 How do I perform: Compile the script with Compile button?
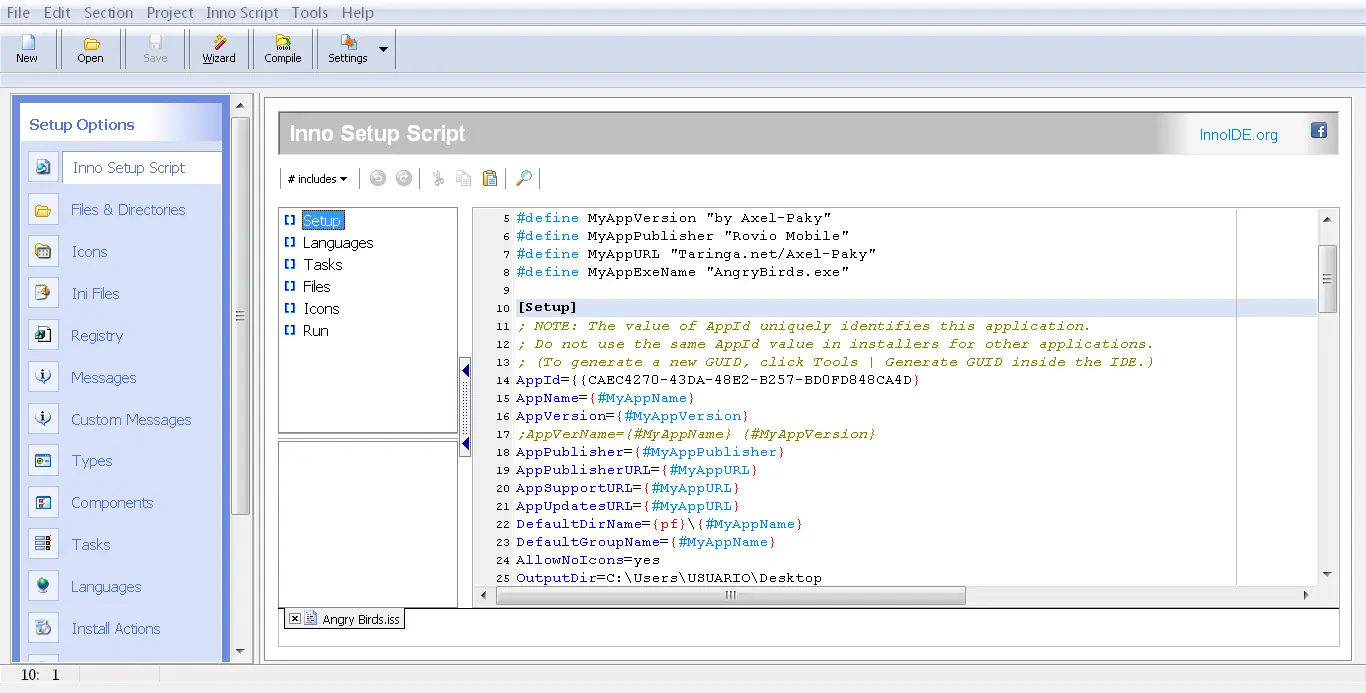283,49
